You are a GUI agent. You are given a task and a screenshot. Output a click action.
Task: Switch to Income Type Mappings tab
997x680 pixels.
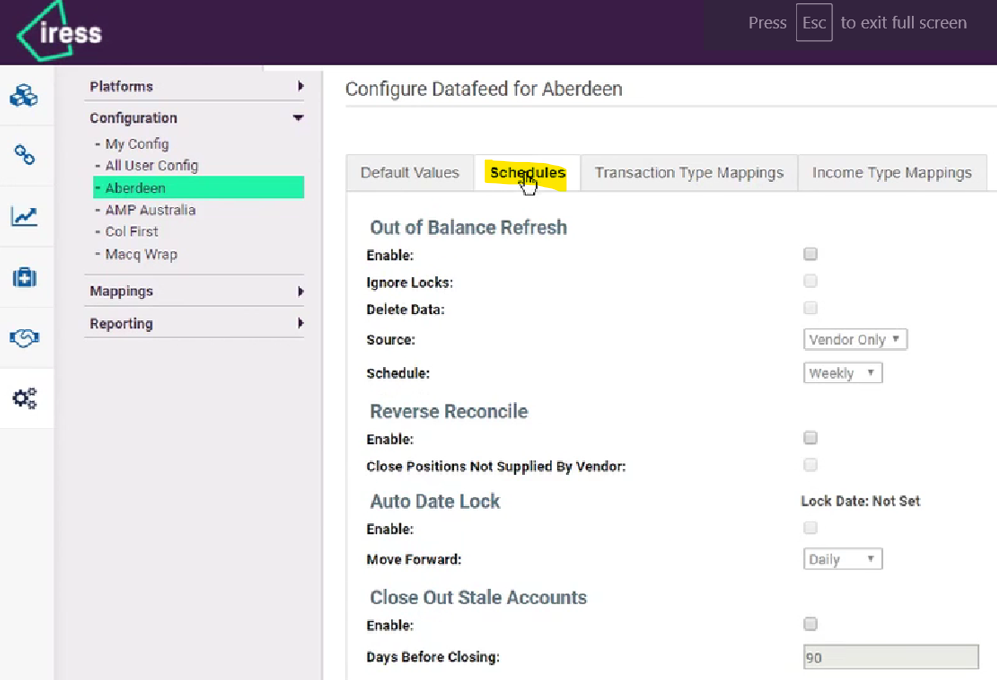point(892,172)
